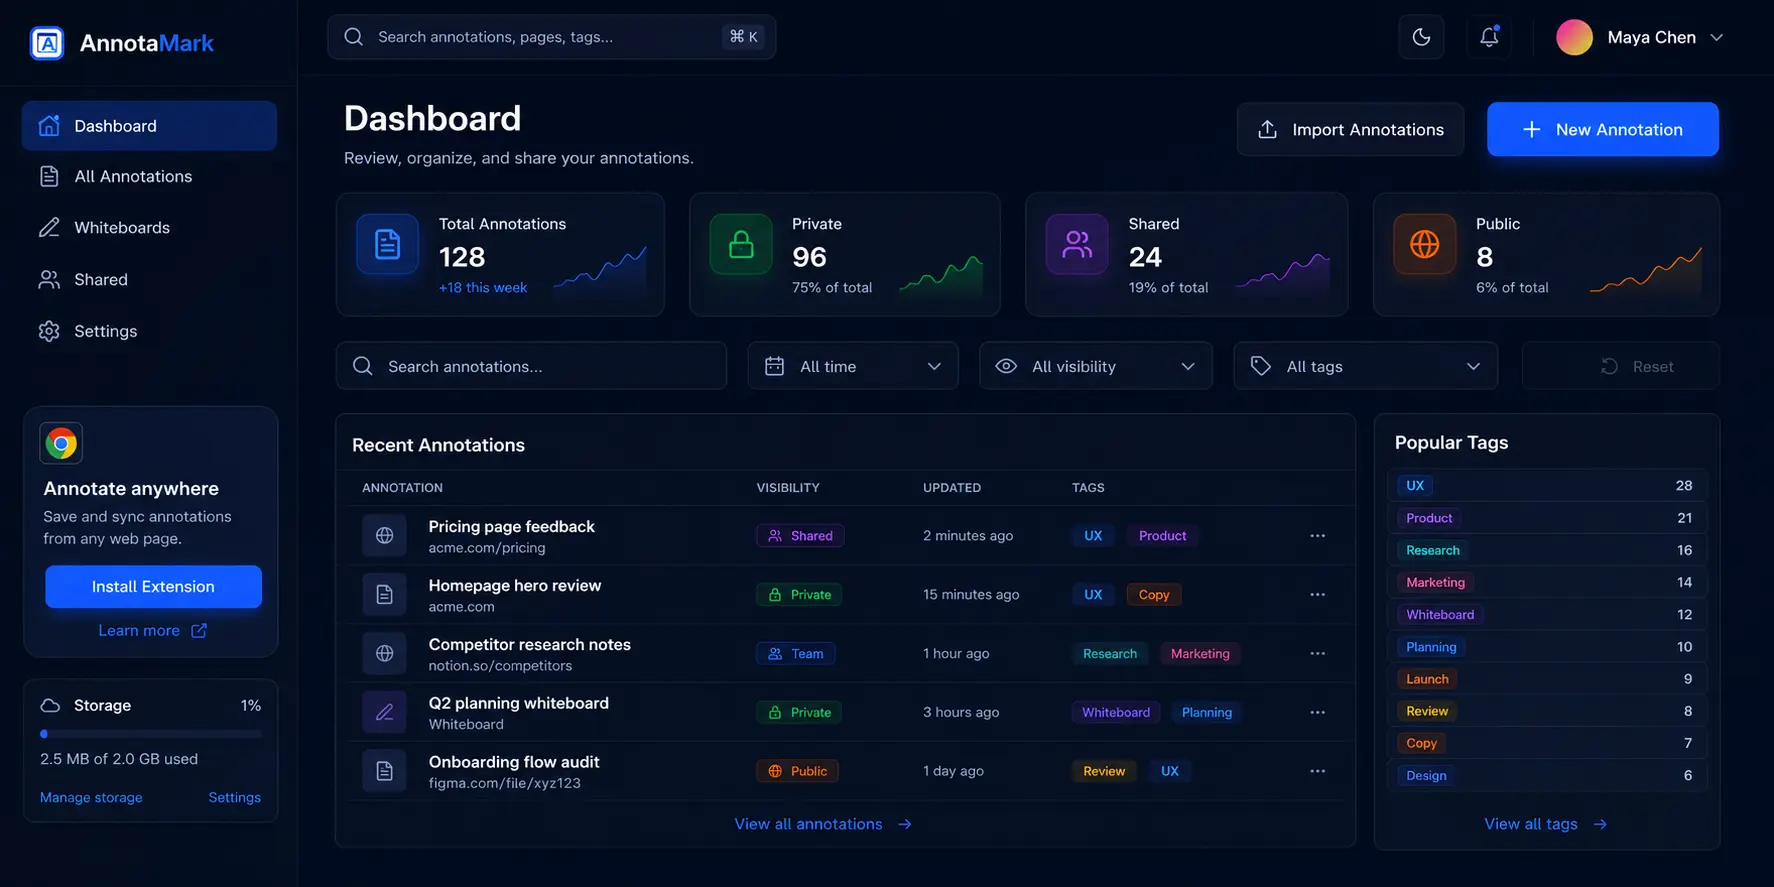Viewport: 1774px width, 887px height.
Task: Open more options for Homepage hero review
Action: click(1317, 595)
